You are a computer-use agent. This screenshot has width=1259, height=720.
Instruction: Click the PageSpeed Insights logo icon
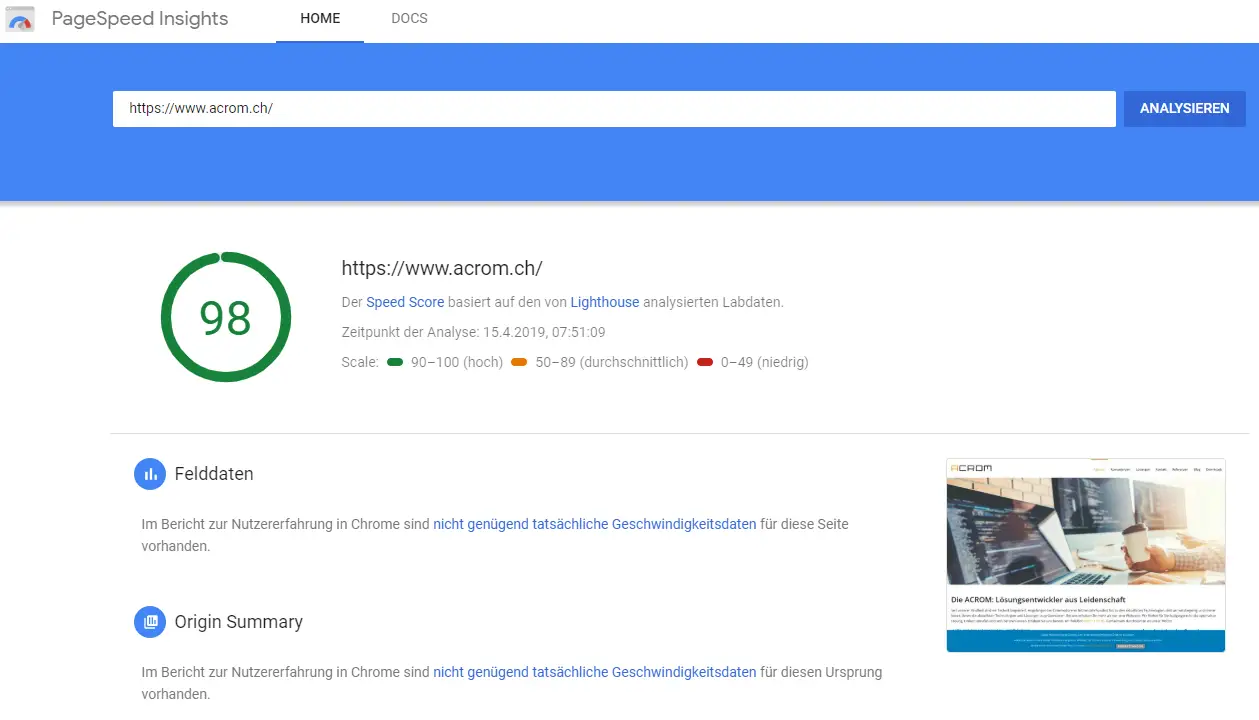tap(20, 19)
